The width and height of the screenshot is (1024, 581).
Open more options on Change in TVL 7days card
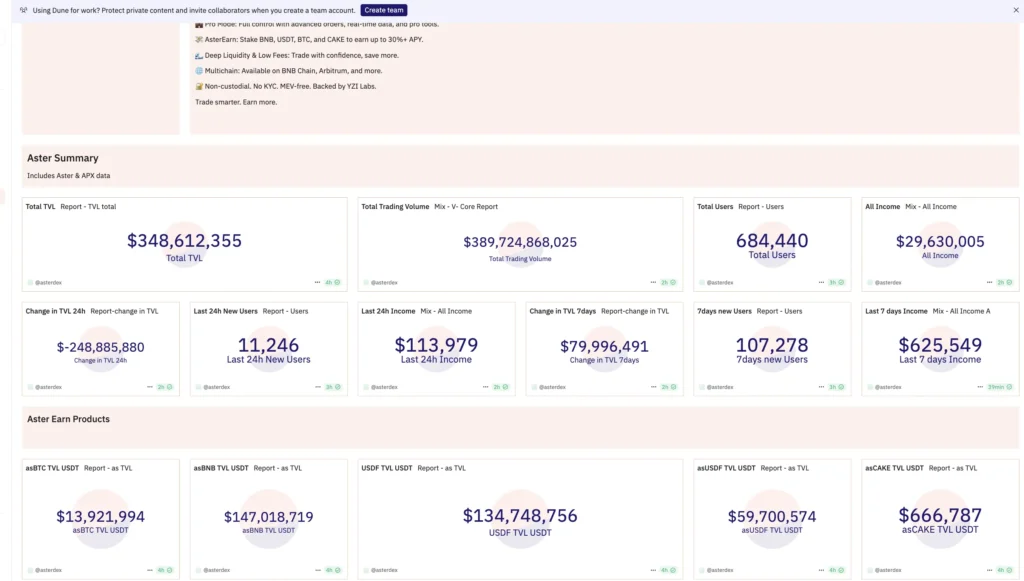653,387
